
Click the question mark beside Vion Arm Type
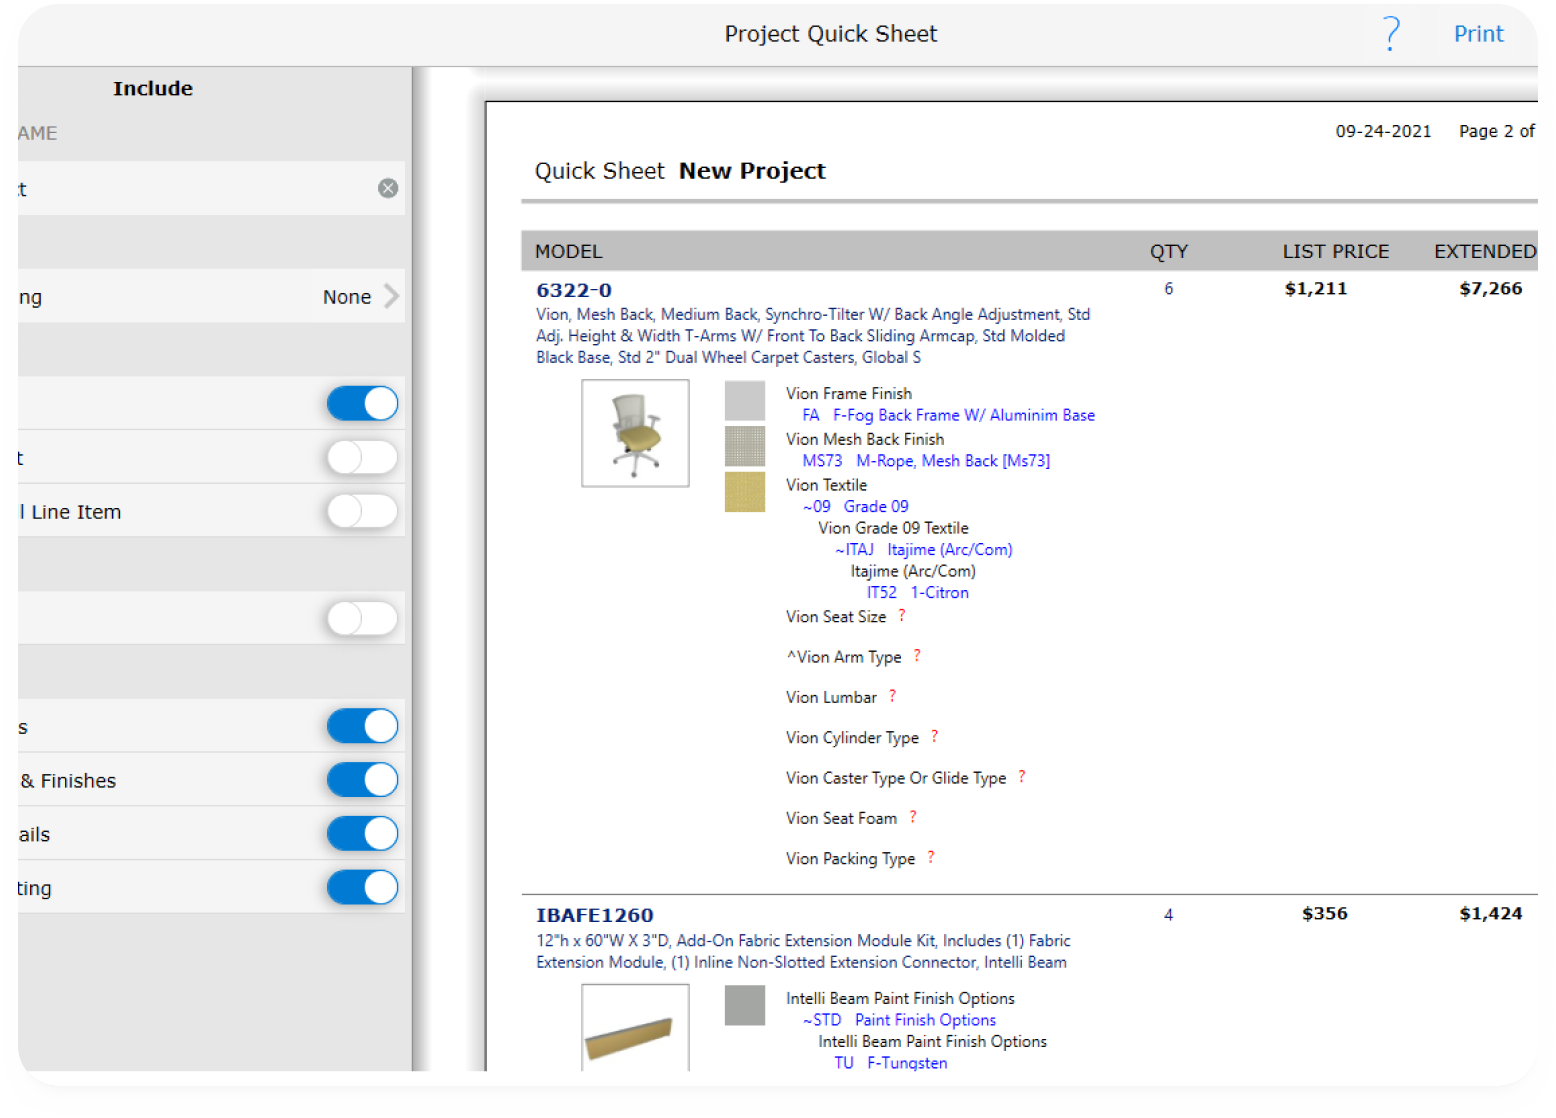click(x=917, y=656)
